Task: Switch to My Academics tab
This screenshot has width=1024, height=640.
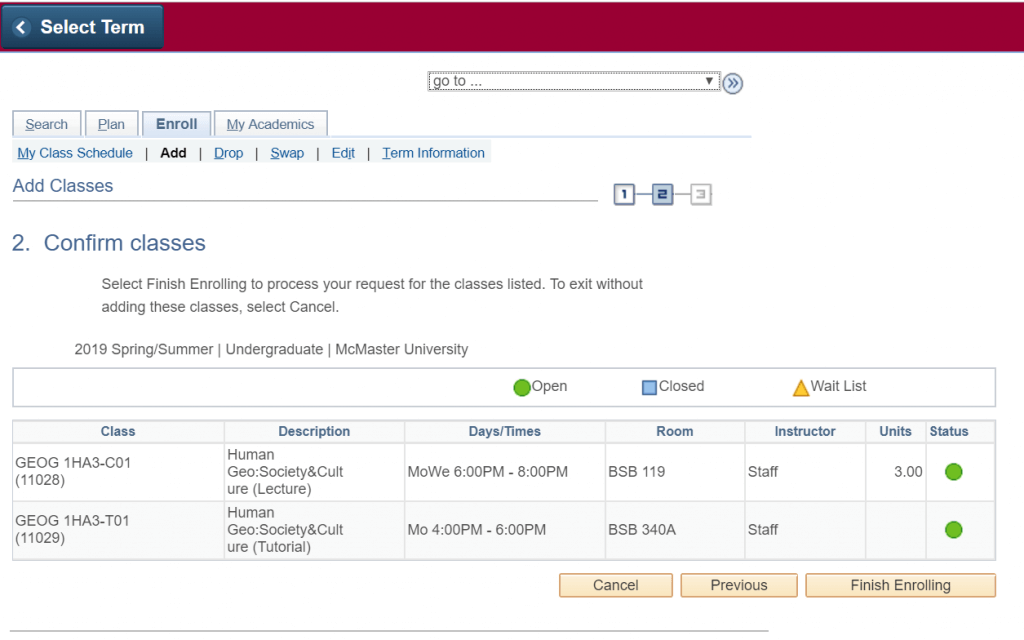Action: tap(270, 124)
